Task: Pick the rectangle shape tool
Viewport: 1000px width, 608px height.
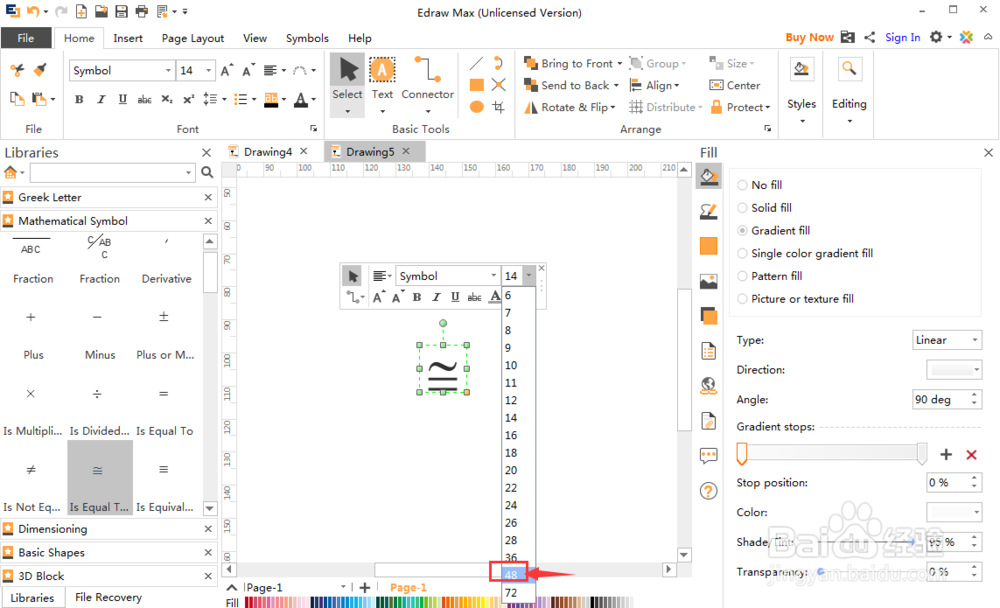Action: [x=476, y=85]
